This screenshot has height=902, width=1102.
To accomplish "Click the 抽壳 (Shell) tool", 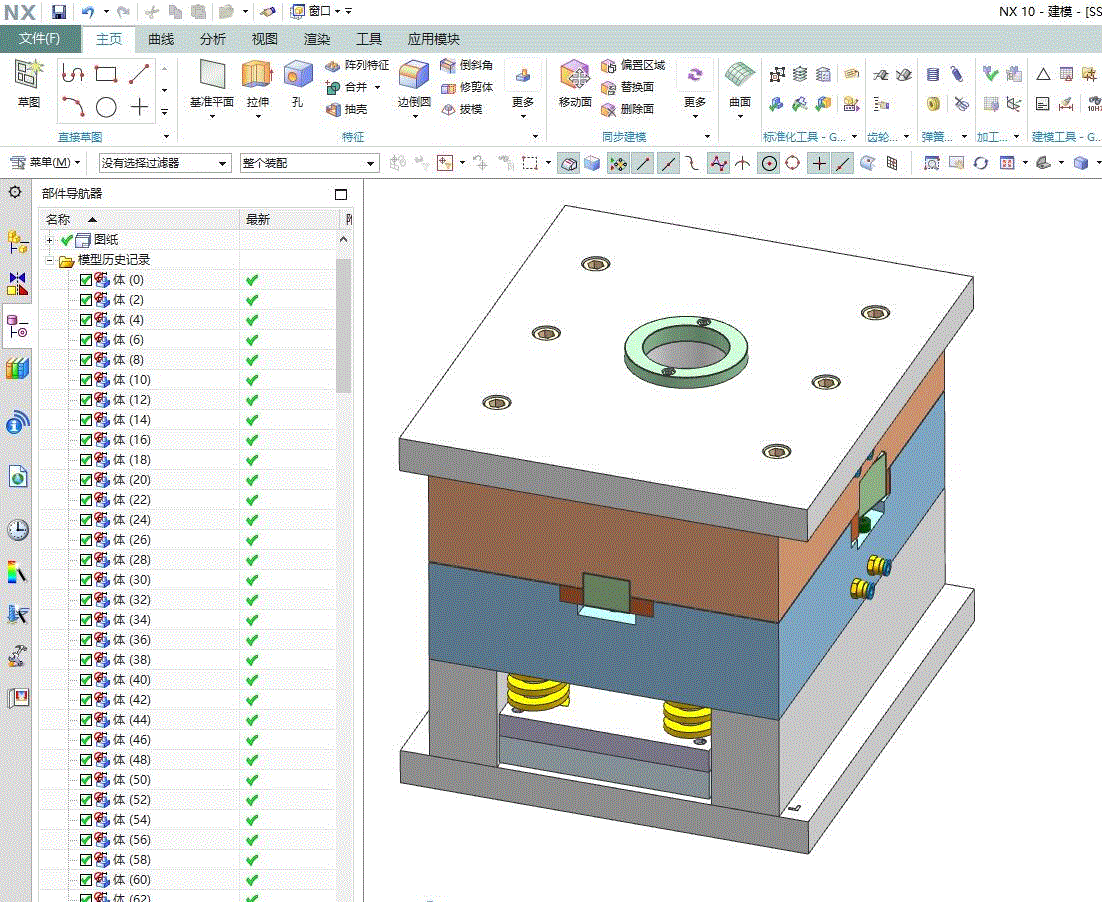I will (347, 109).
